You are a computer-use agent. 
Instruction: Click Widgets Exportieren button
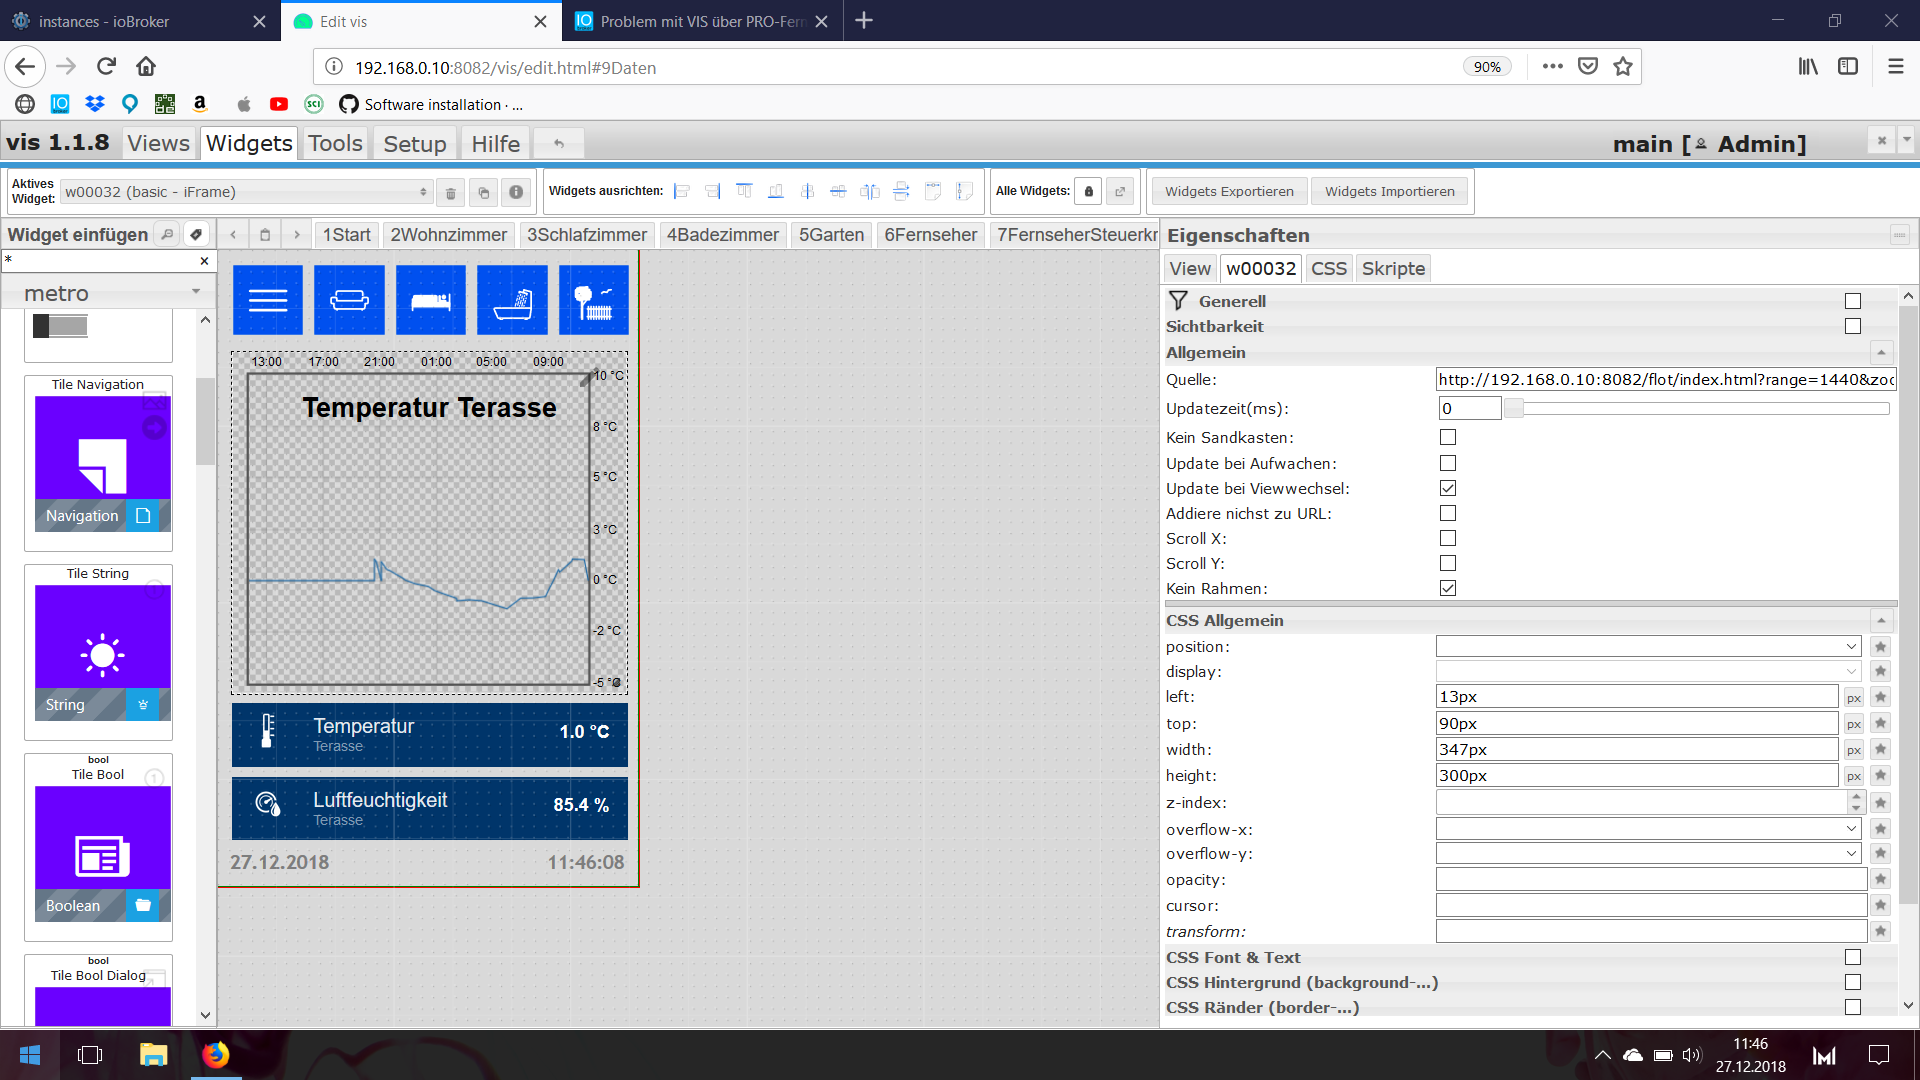point(1229,191)
